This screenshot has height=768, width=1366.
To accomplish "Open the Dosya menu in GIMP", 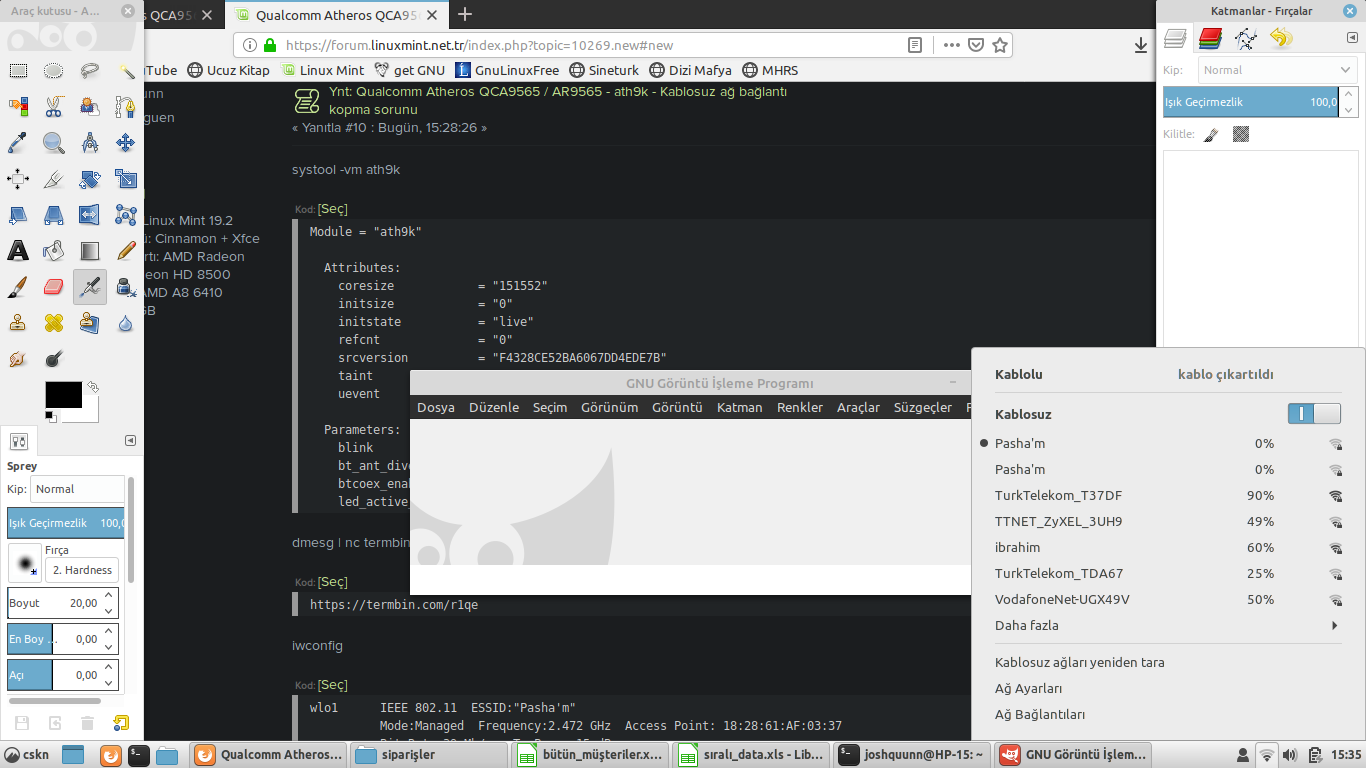I will pos(436,407).
